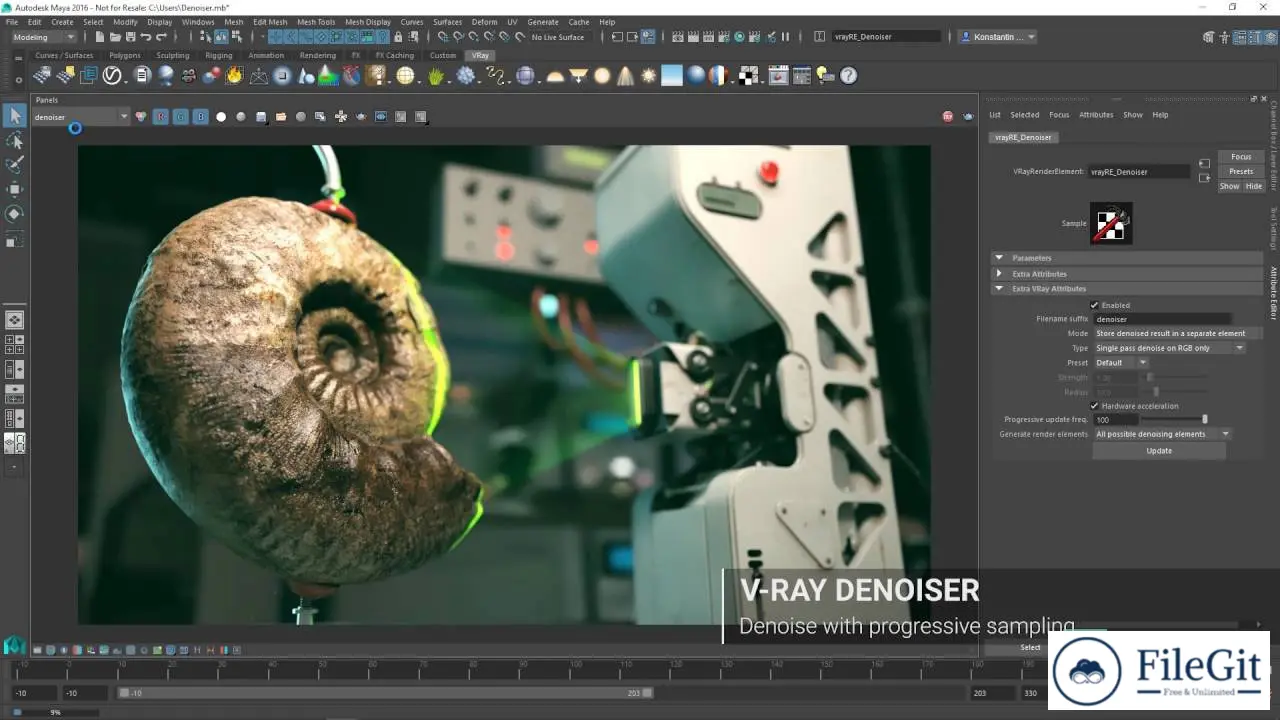Click the Progressive update freq value field
The width and height of the screenshot is (1280, 720).
[1115, 420]
